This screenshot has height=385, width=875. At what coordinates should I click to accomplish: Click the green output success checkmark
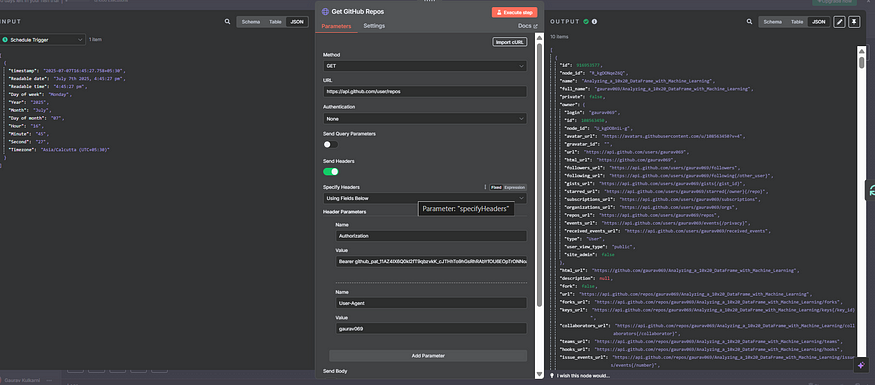coord(586,22)
